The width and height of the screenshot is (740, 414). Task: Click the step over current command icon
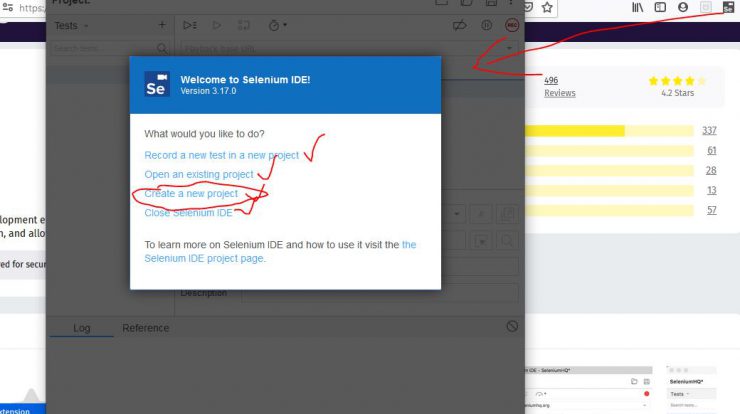click(x=244, y=25)
